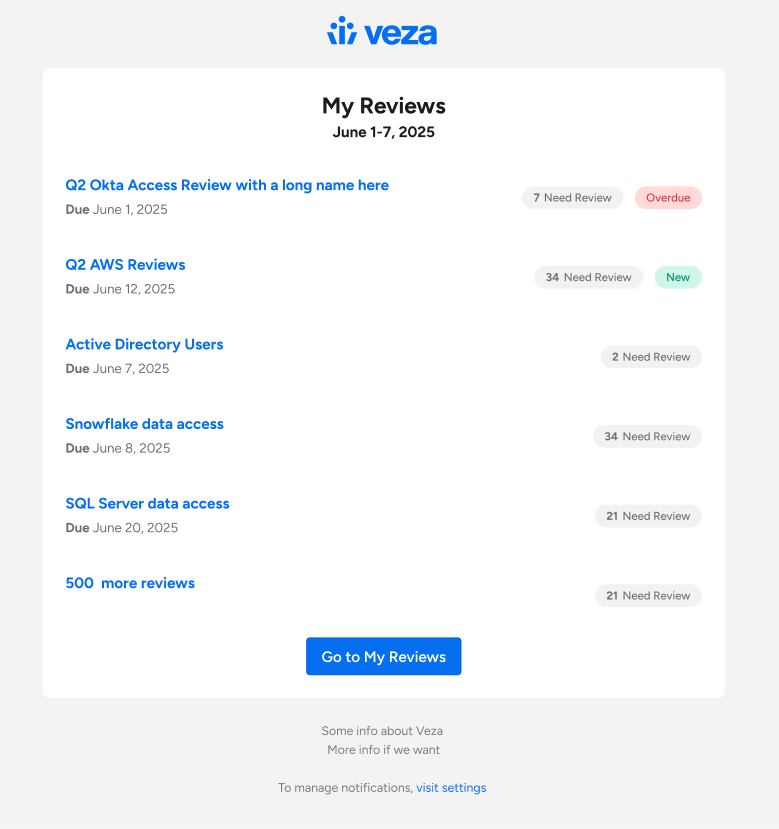779x829 pixels.
Task: Click the Veza logo icon
Action: click(342, 32)
